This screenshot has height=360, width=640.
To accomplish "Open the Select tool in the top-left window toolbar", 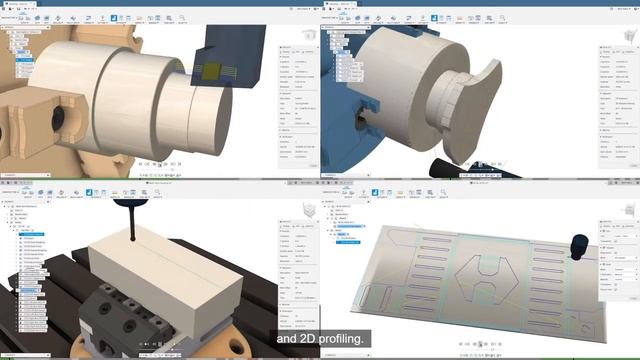I will [x=182, y=18].
